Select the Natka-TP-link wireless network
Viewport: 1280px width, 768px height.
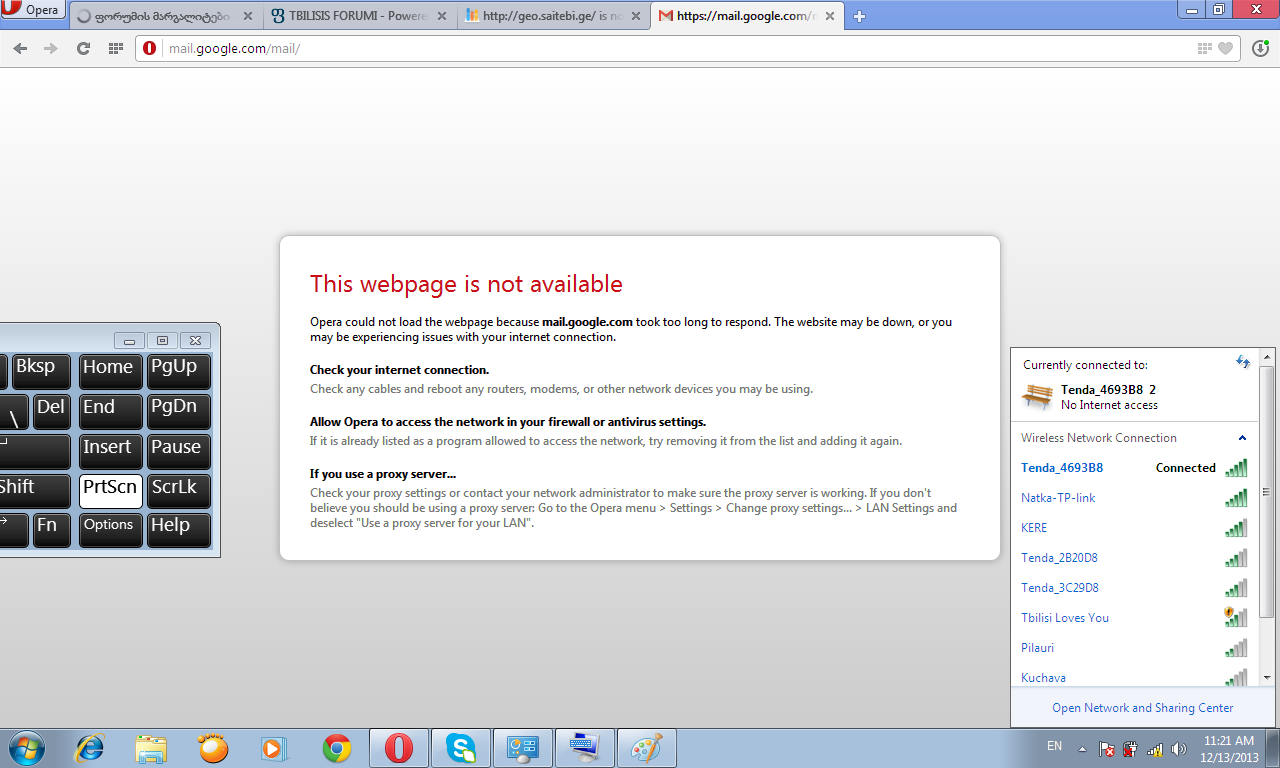pyautogui.click(x=1134, y=498)
